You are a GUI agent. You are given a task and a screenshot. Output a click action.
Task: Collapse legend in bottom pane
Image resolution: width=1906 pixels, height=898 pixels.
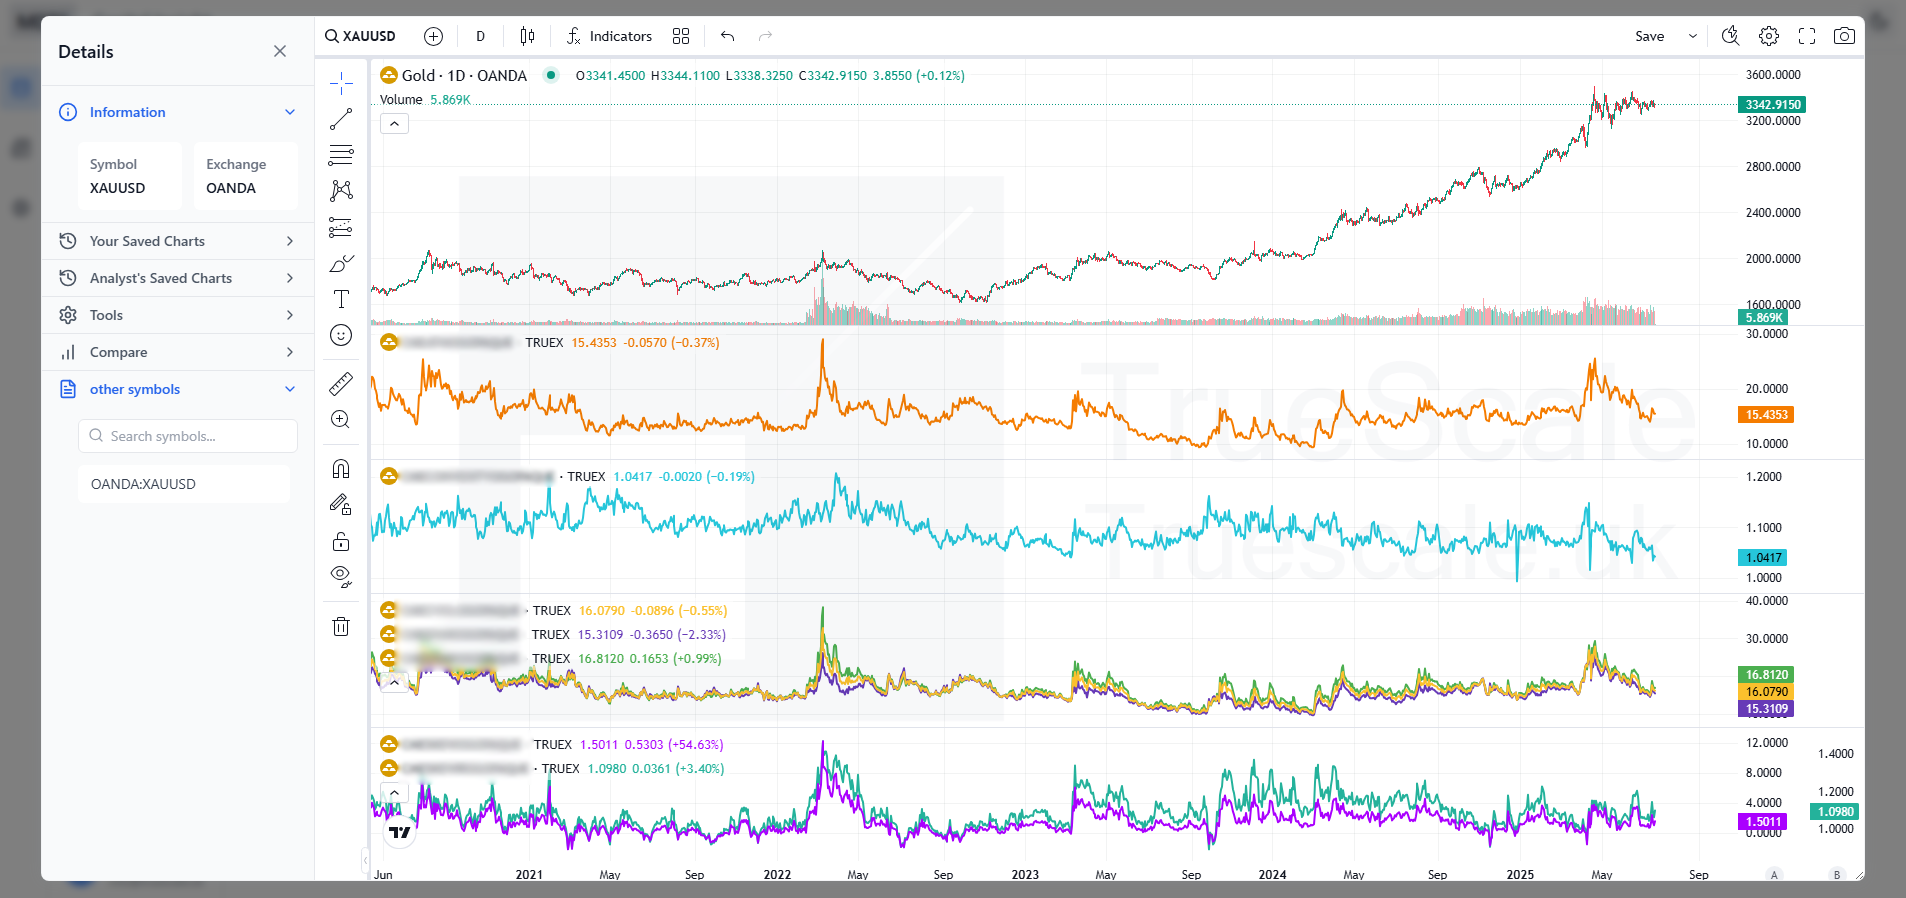pos(394,792)
